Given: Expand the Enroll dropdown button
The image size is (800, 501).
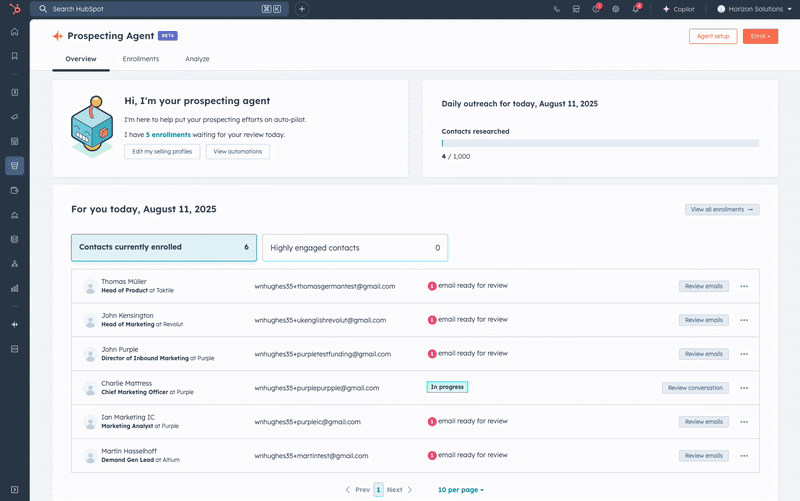Looking at the screenshot, I should pyautogui.click(x=760, y=36).
